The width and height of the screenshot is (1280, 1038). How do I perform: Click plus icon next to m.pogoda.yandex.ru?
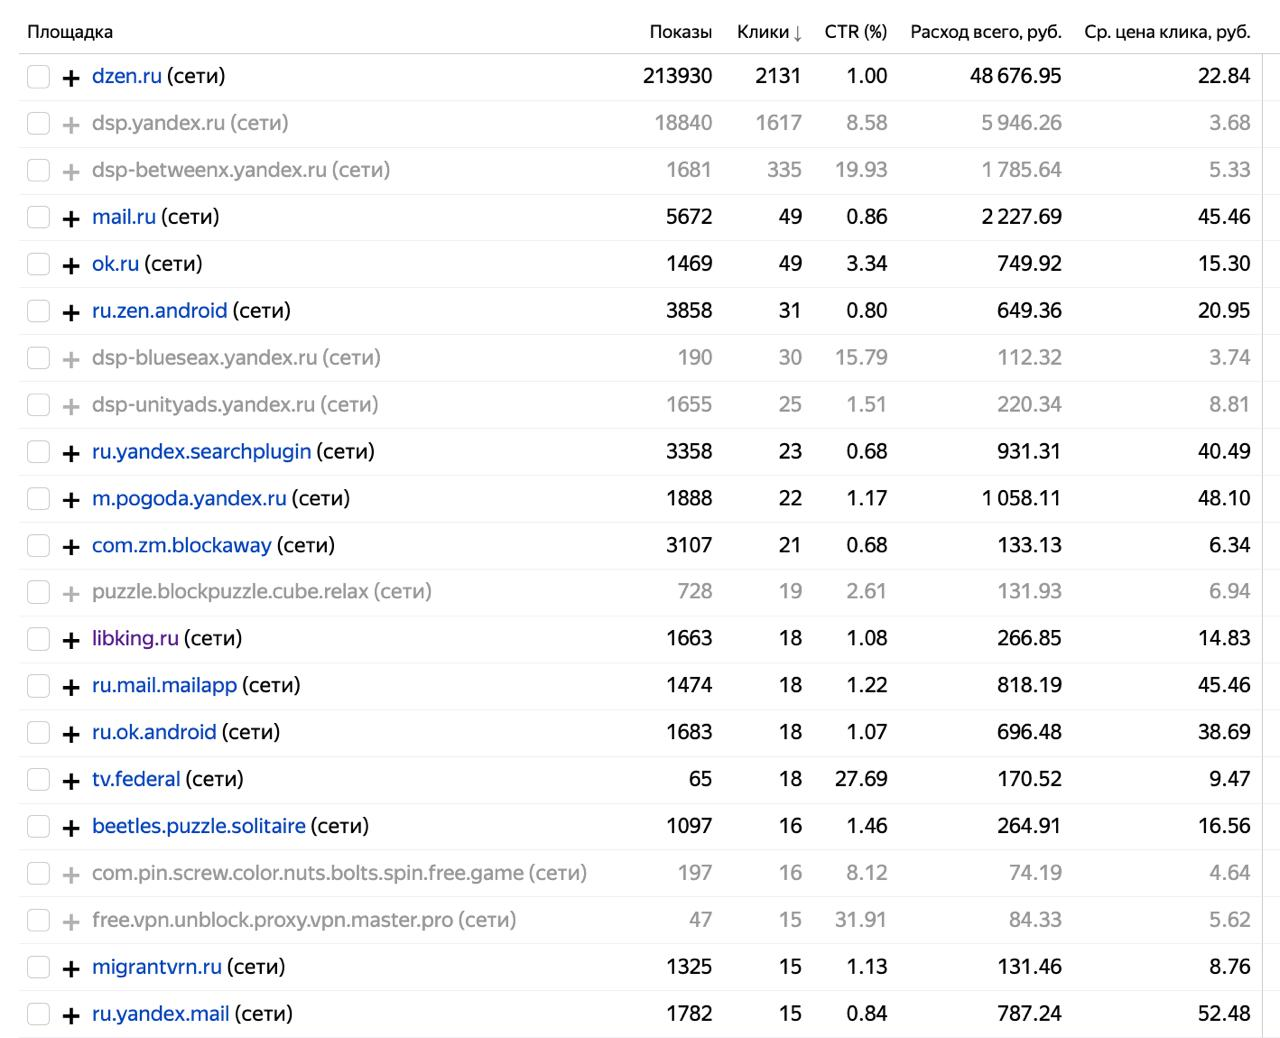click(70, 501)
